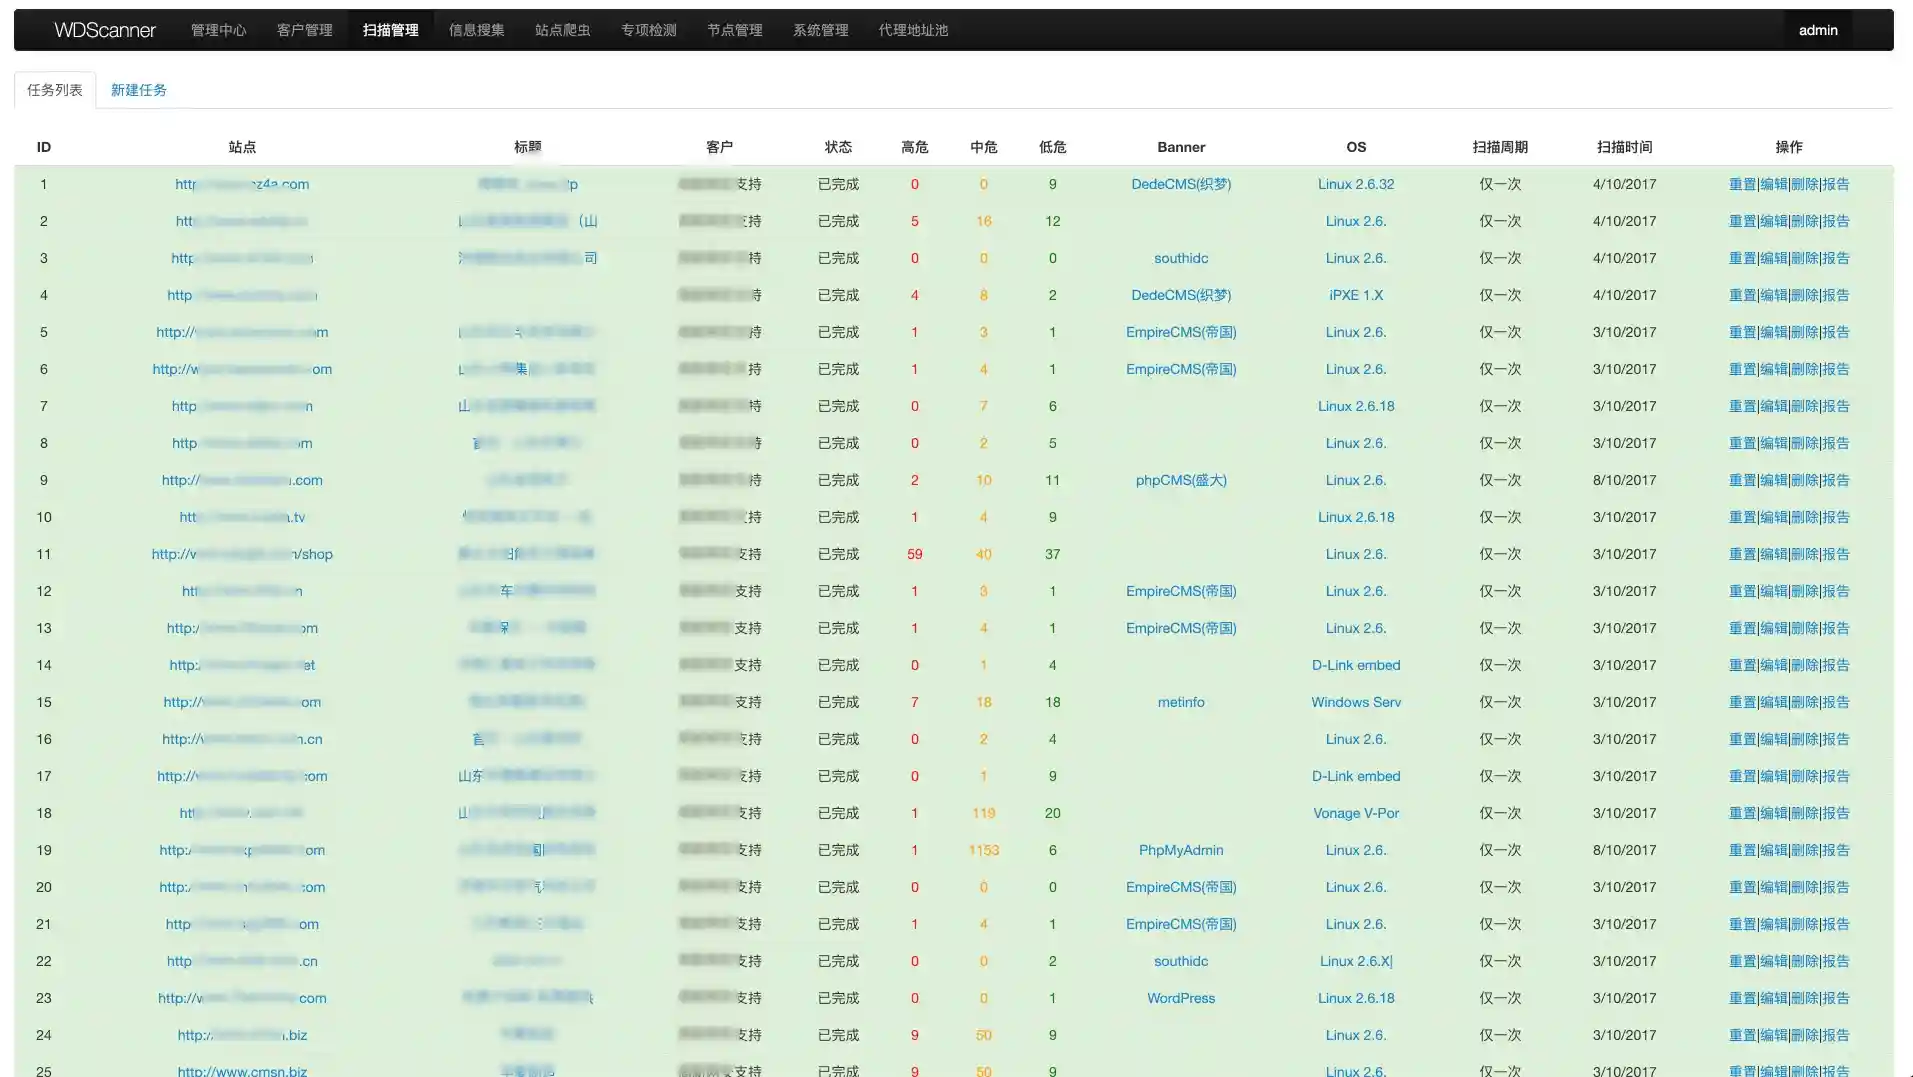The width and height of the screenshot is (1913, 1077).
Task: Select 专项检测 from the top menu
Action: click(x=648, y=30)
